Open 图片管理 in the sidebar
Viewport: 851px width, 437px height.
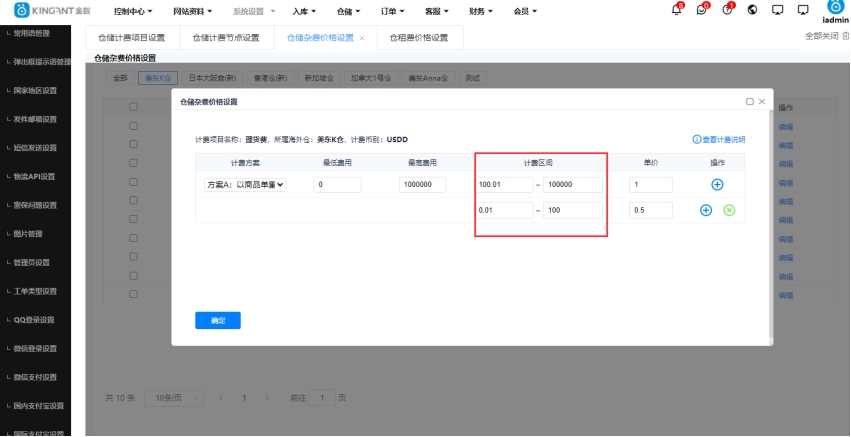coord(28,234)
